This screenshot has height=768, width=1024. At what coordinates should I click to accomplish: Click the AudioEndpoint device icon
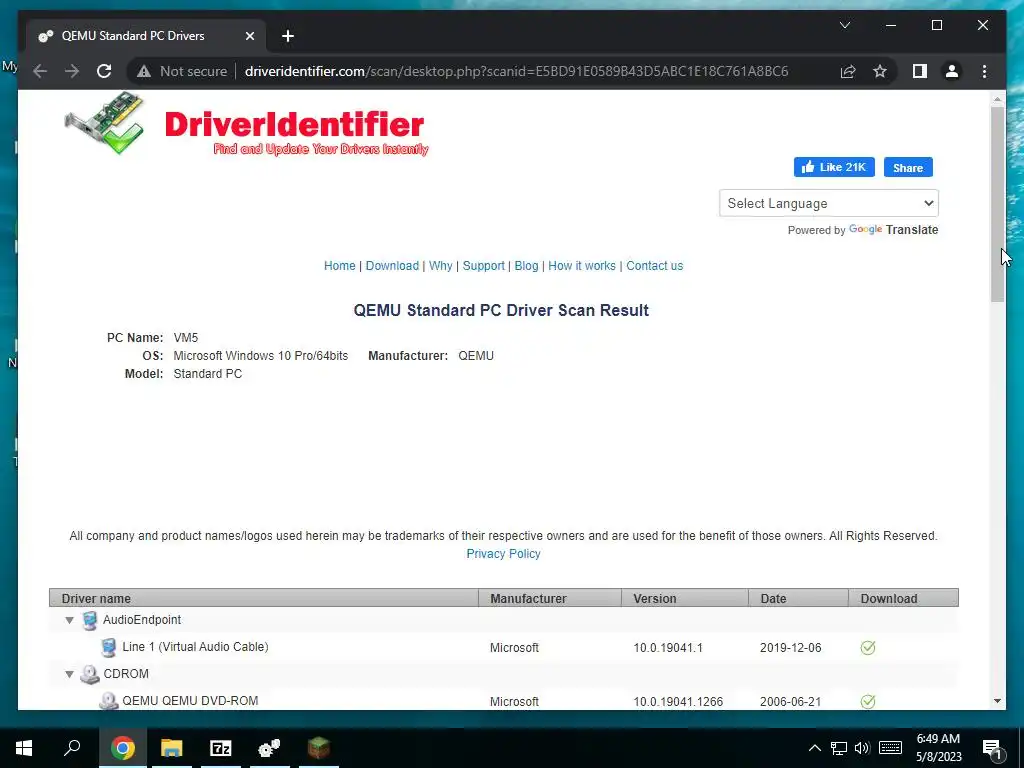[90, 620]
